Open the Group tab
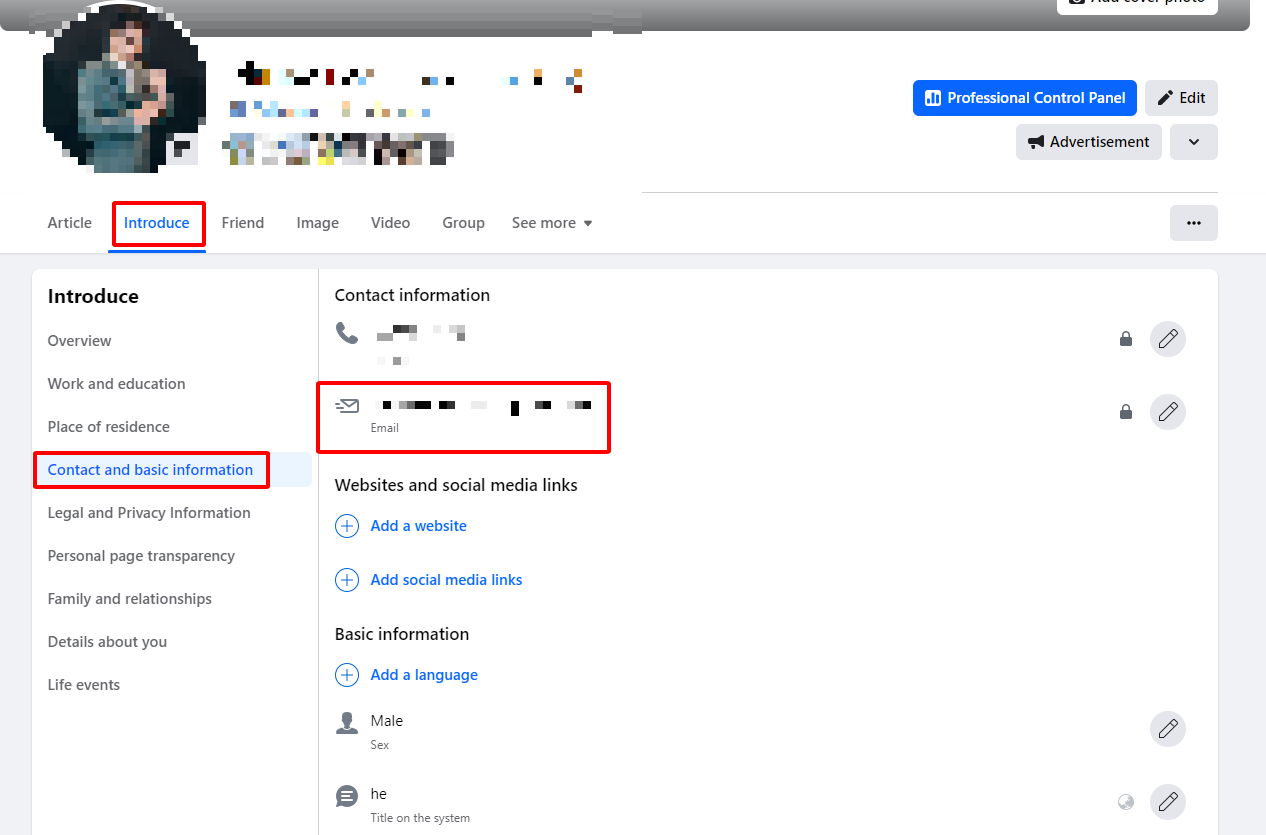The width and height of the screenshot is (1266, 835). [464, 223]
